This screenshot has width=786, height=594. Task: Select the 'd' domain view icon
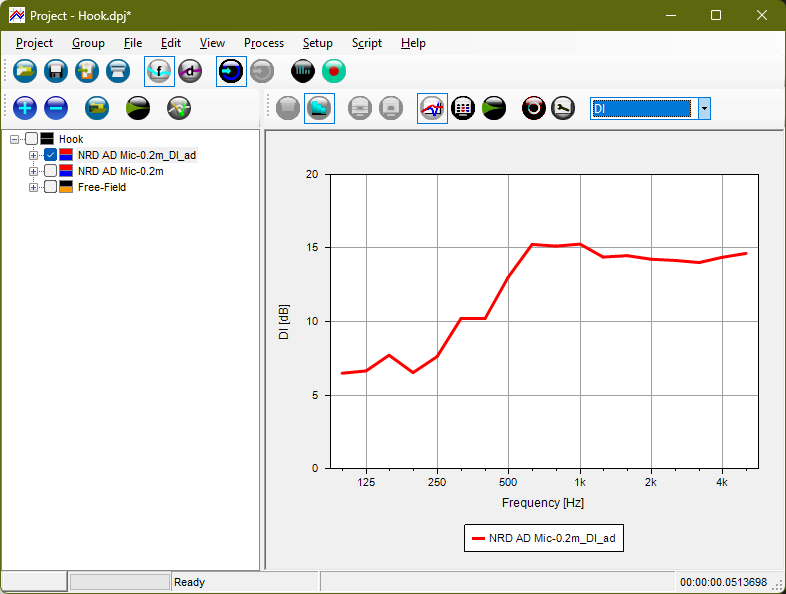click(190, 71)
